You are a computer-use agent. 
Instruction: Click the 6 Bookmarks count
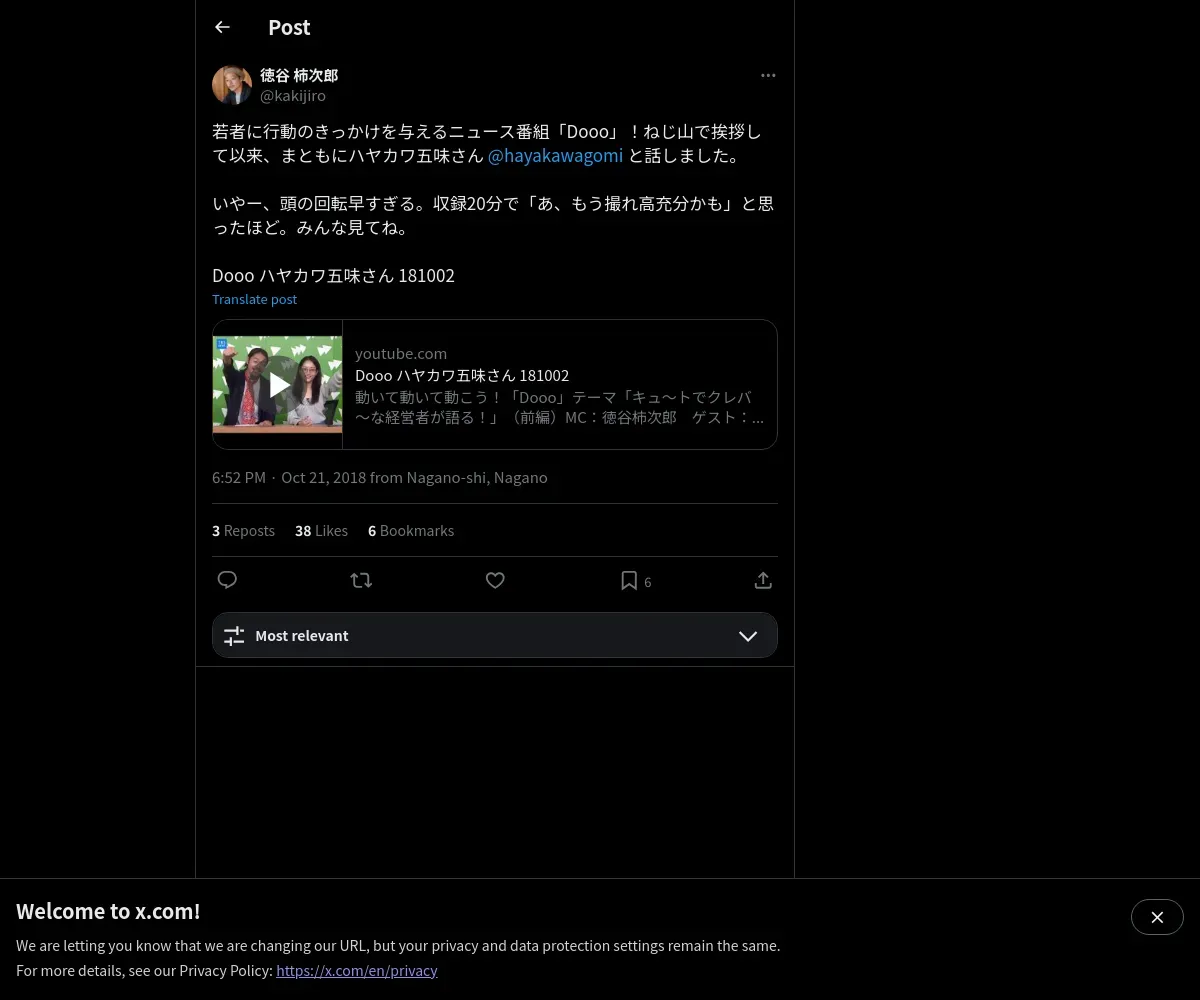point(411,531)
